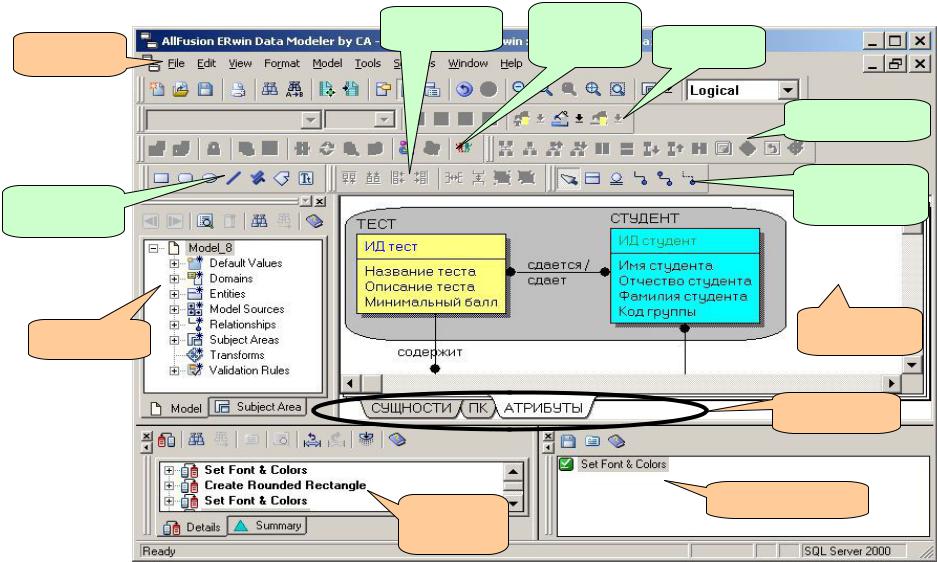Image resolution: width=937 pixels, height=562 pixels.
Task: Expand the Domains node
Action: [173, 279]
